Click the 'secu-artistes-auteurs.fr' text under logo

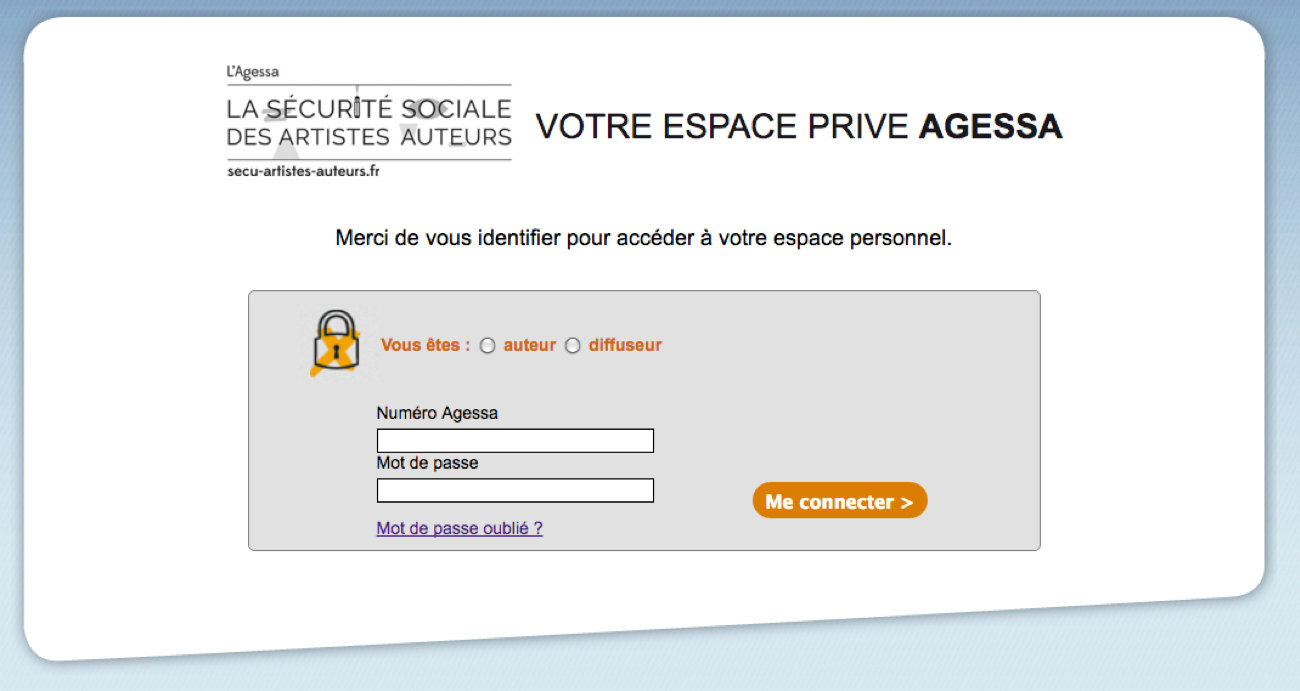(303, 171)
